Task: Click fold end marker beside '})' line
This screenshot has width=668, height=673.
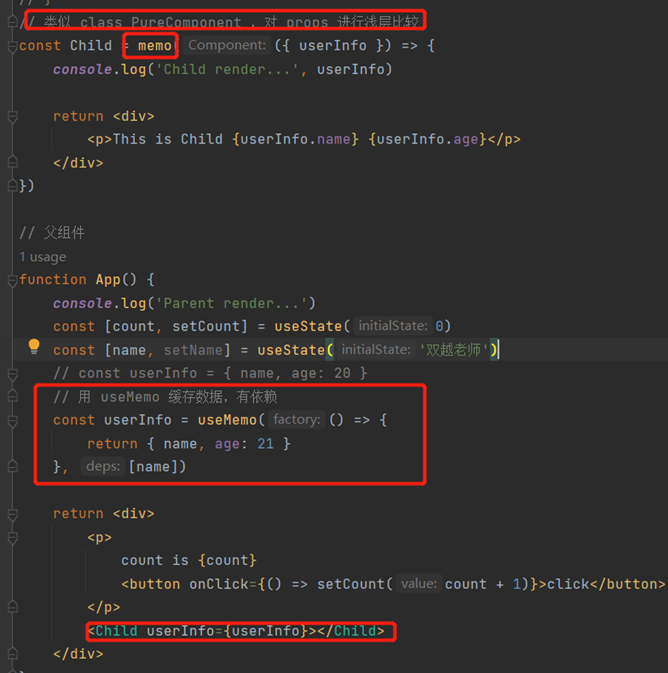Action: pos(12,186)
